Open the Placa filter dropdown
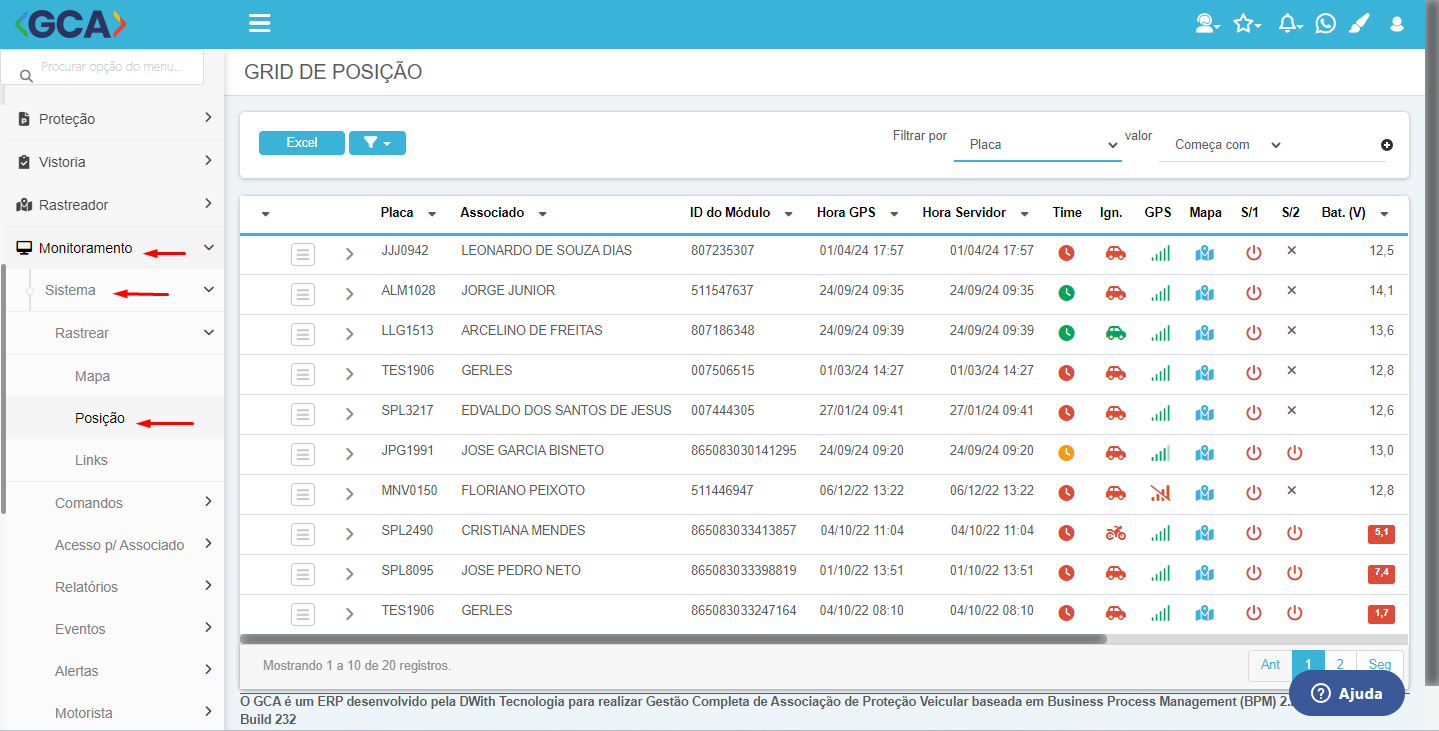Image resolution: width=1439 pixels, height=731 pixels. pos(1038,145)
